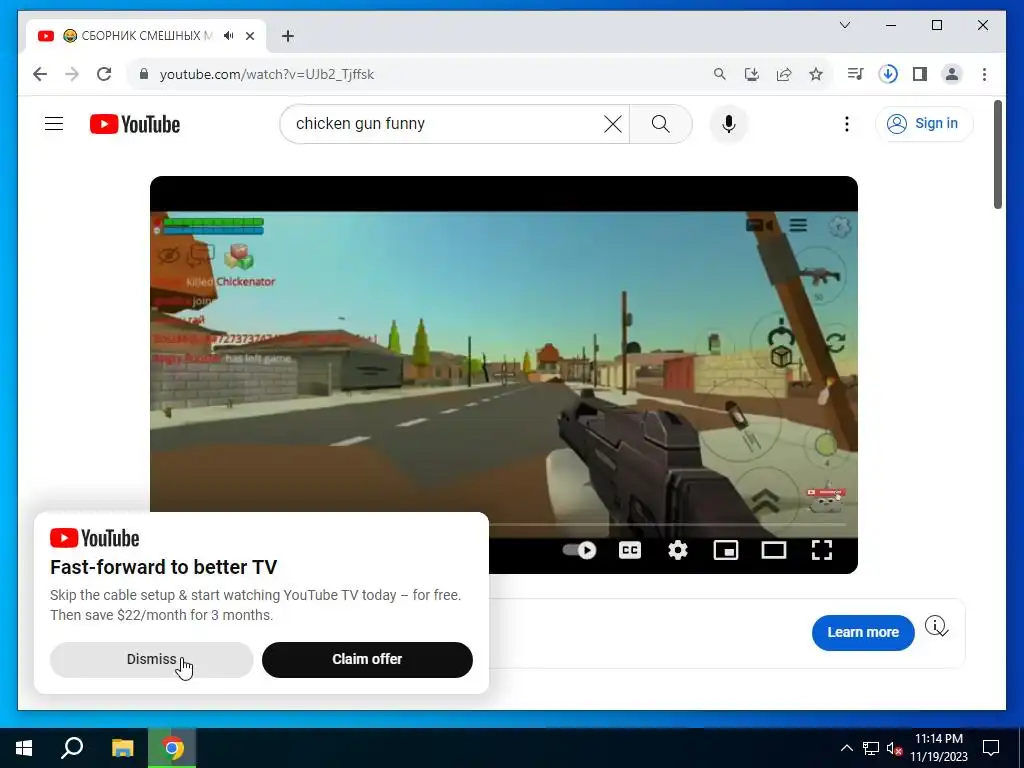Viewport: 1024px width, 768px height.
Task: Toggle closed captions CC button
Action: point(630,550)
